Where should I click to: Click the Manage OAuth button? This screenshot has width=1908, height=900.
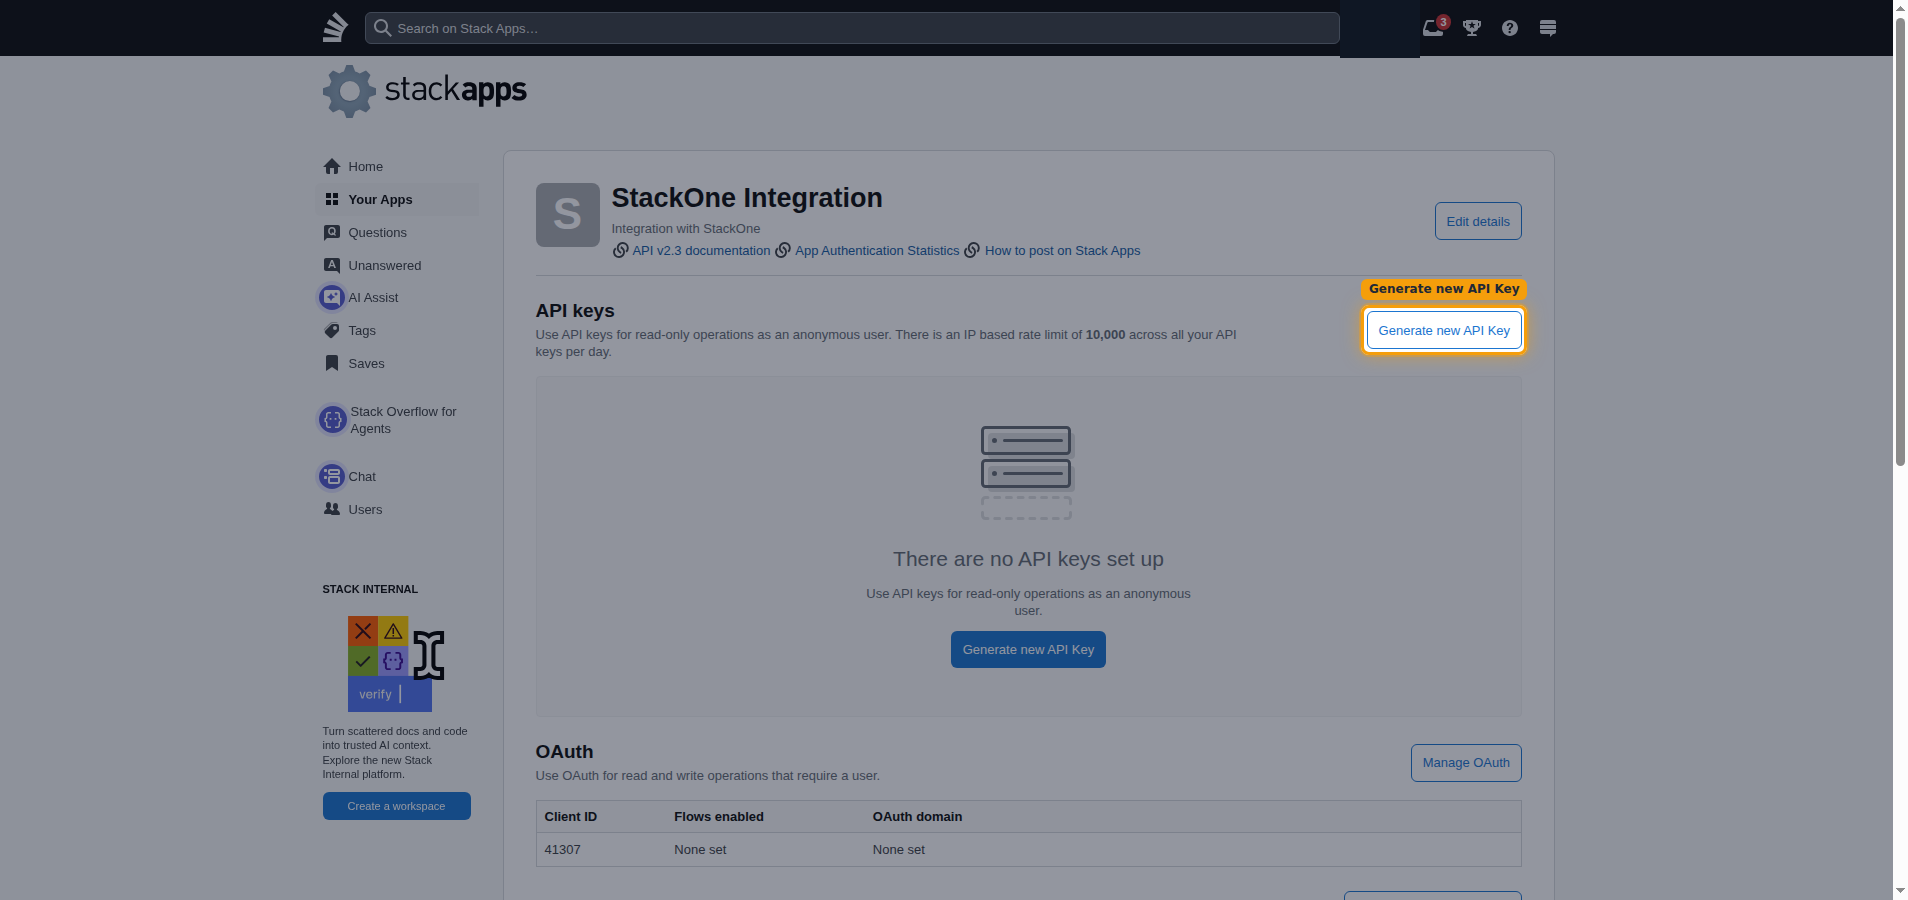[x=1466, y=763]
